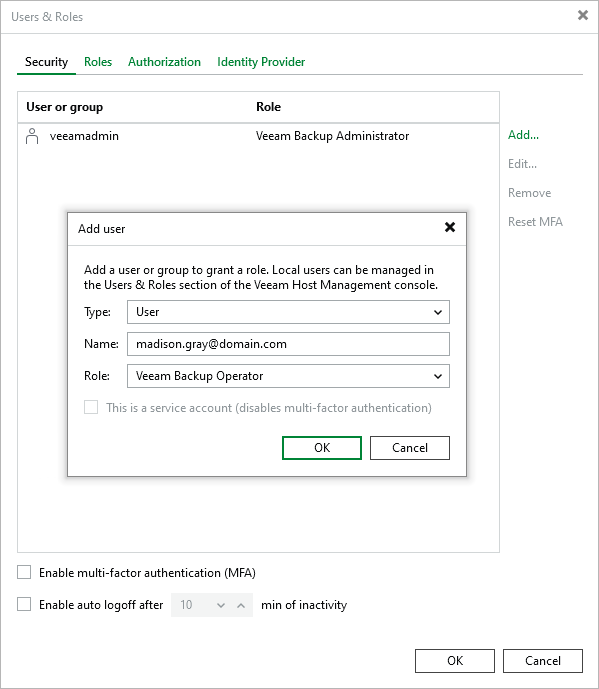
Task: Click the Name input field
Action: point(288,344)
